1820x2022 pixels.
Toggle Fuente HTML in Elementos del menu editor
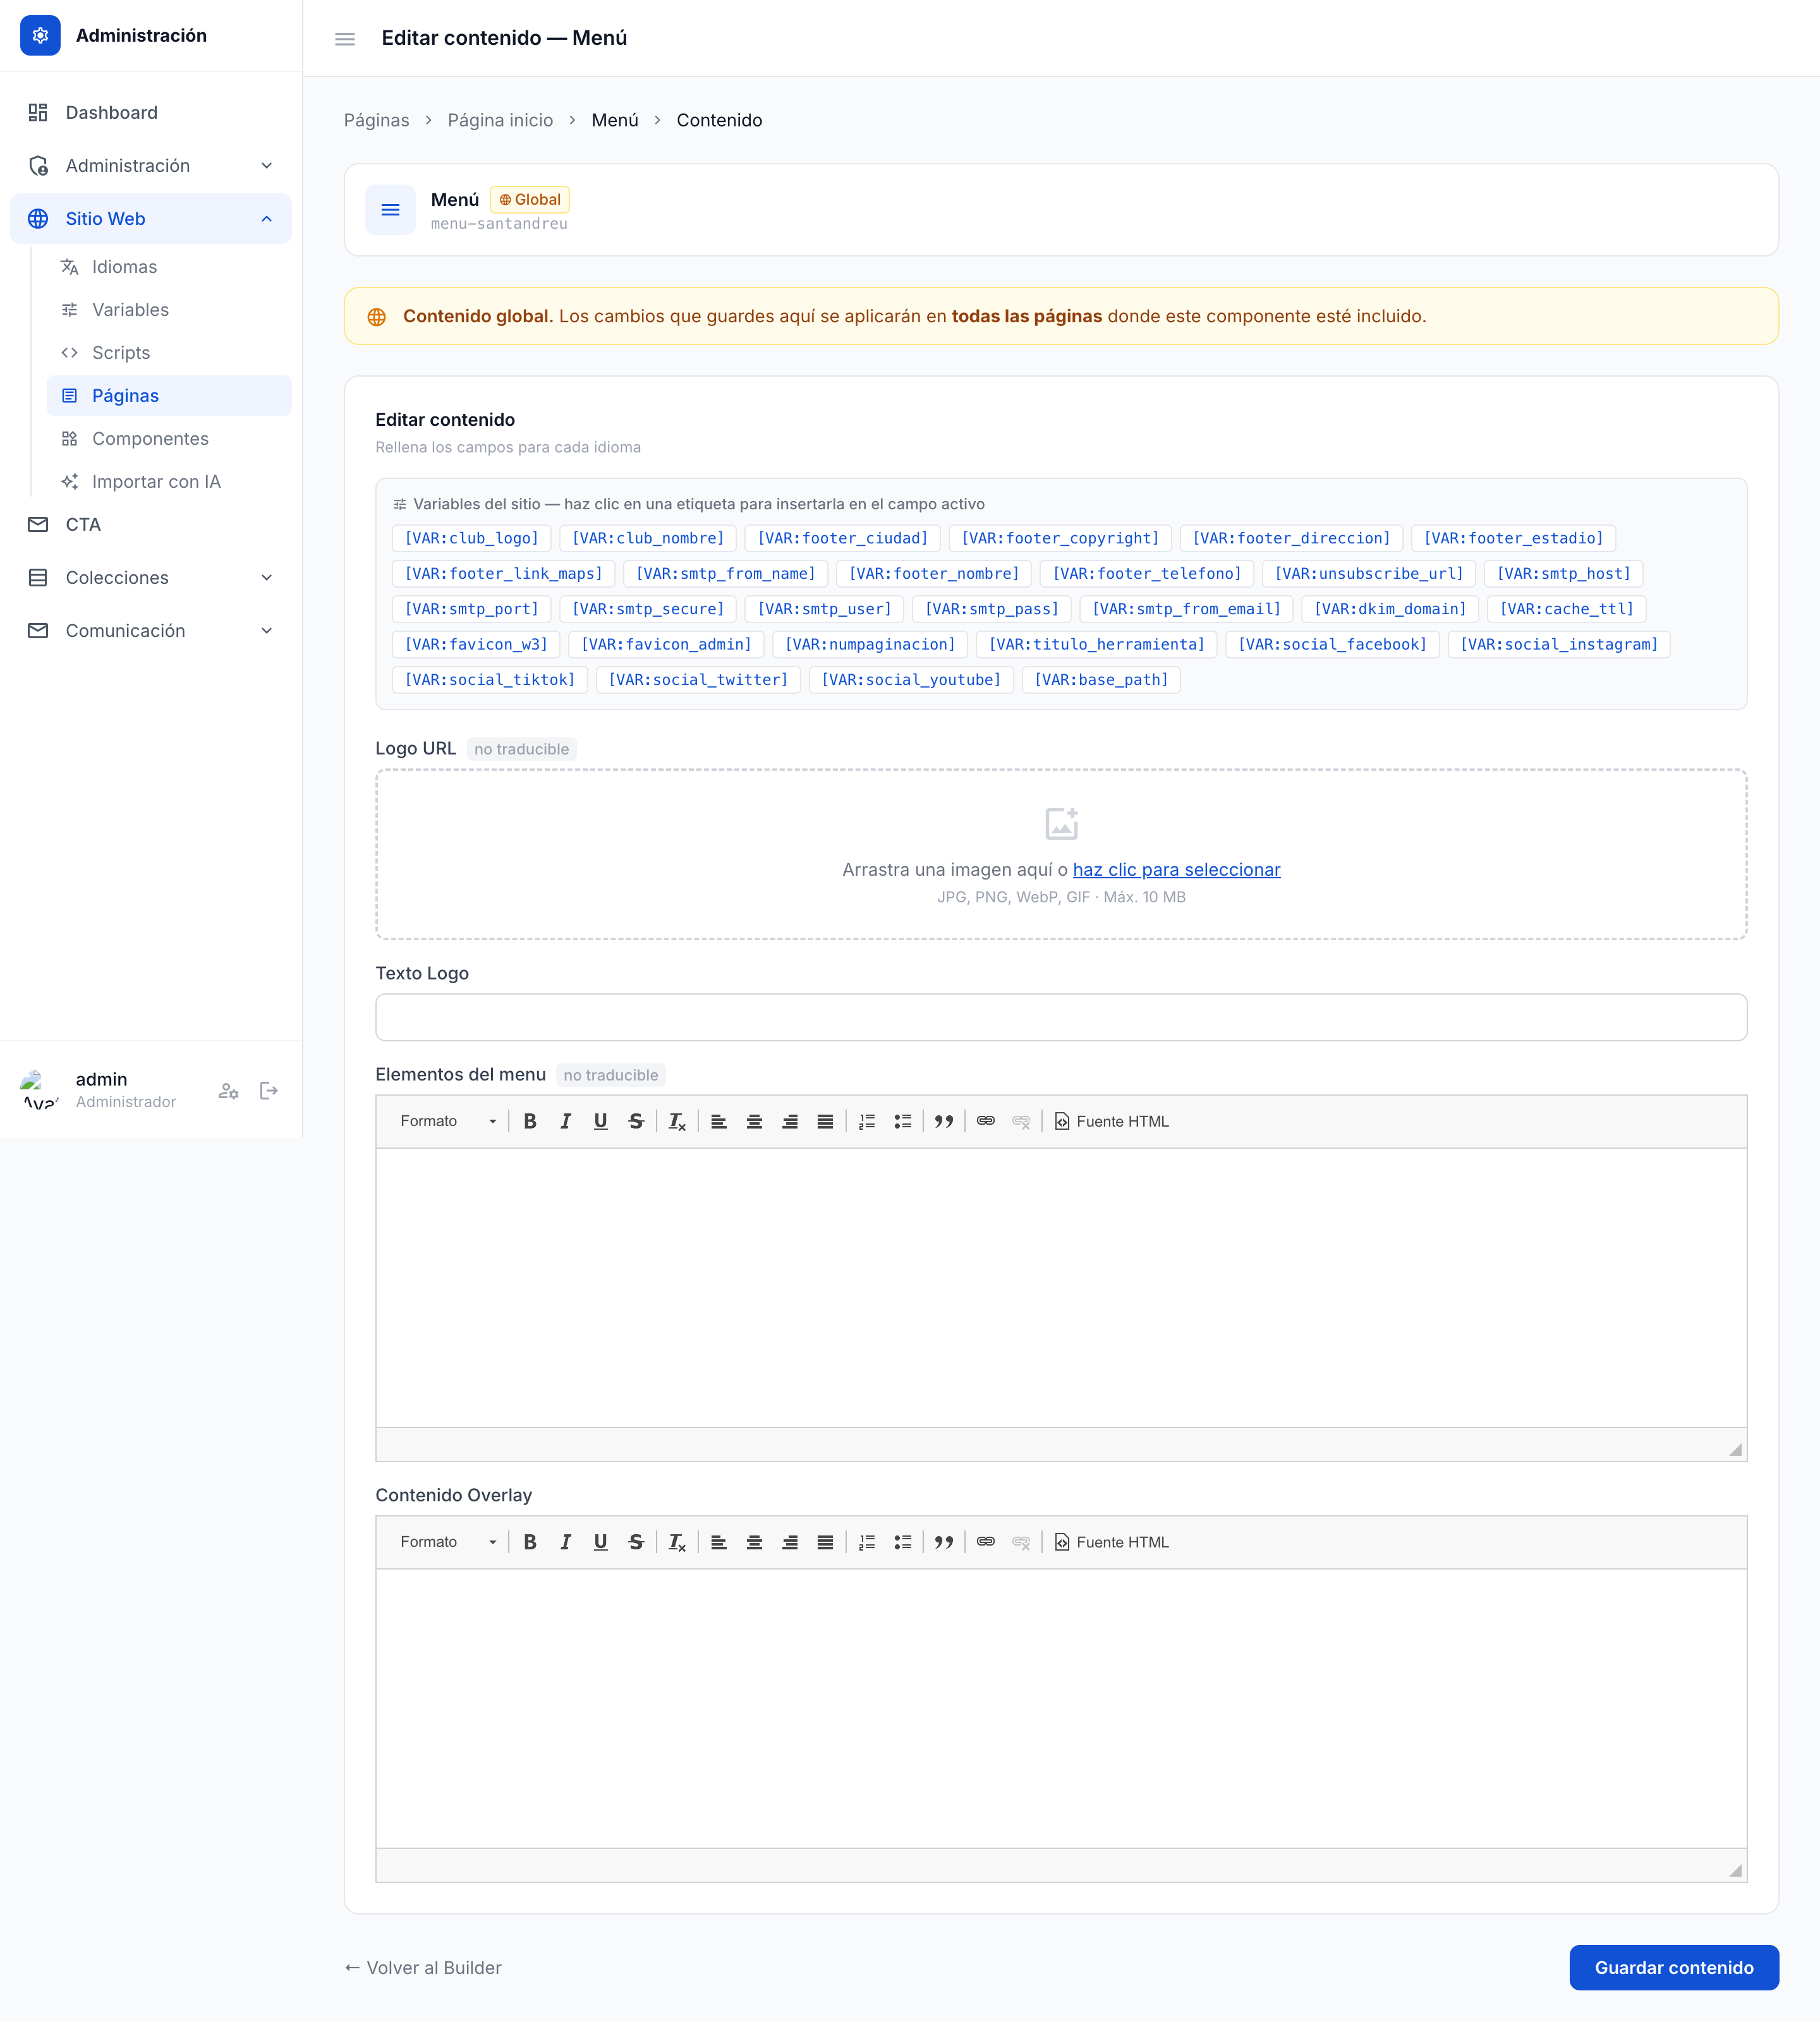coord(1111,1121)
